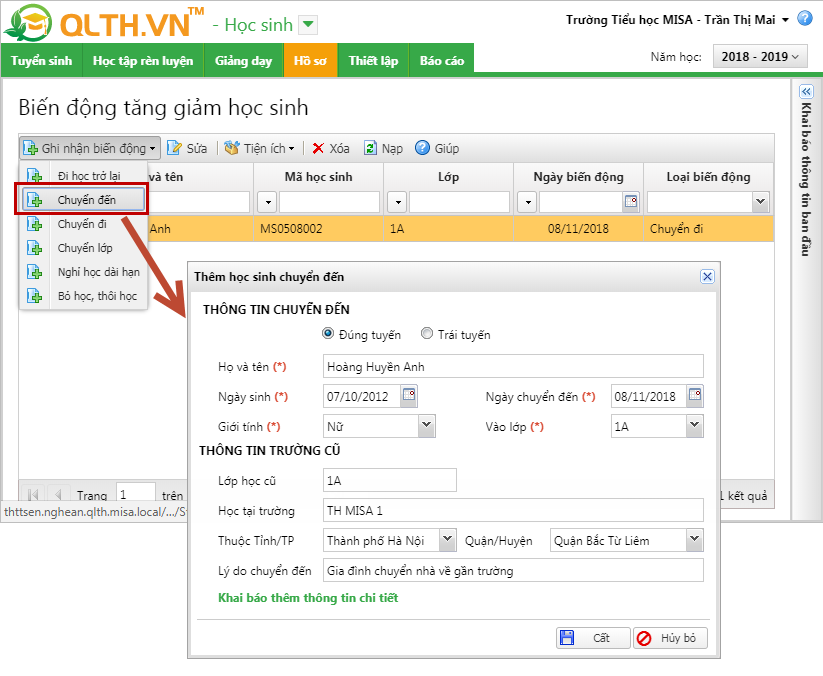Click the Học tại trường input field
The width and height of the screenshot is (823, 676).
point(513,510)
